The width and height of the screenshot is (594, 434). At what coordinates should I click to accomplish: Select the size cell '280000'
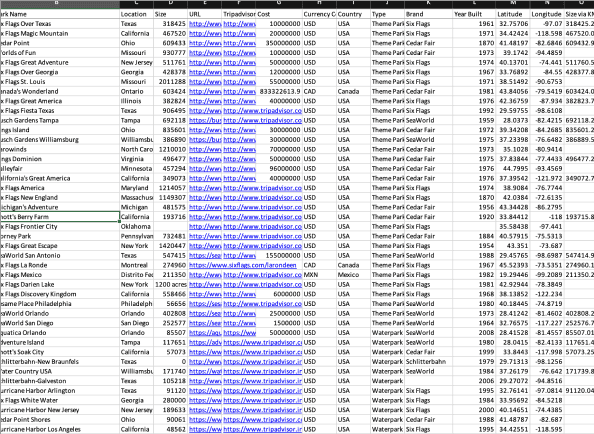click(x=170, y=400)
